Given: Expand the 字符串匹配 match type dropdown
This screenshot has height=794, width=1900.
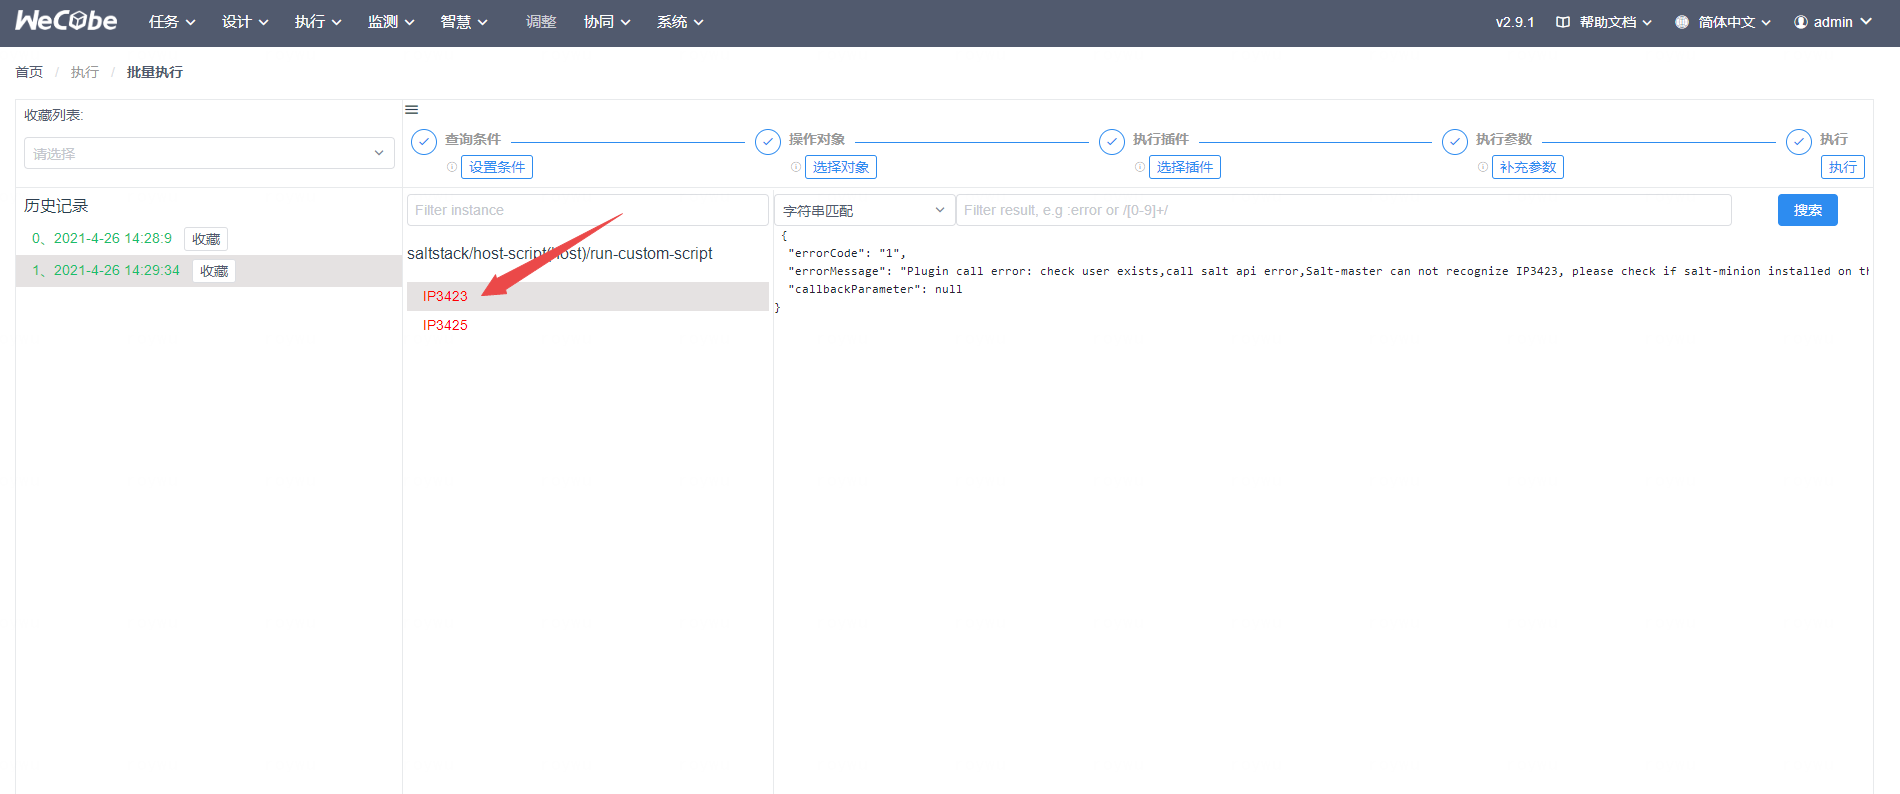Looking at the screenshot, I should coord(864,210).
